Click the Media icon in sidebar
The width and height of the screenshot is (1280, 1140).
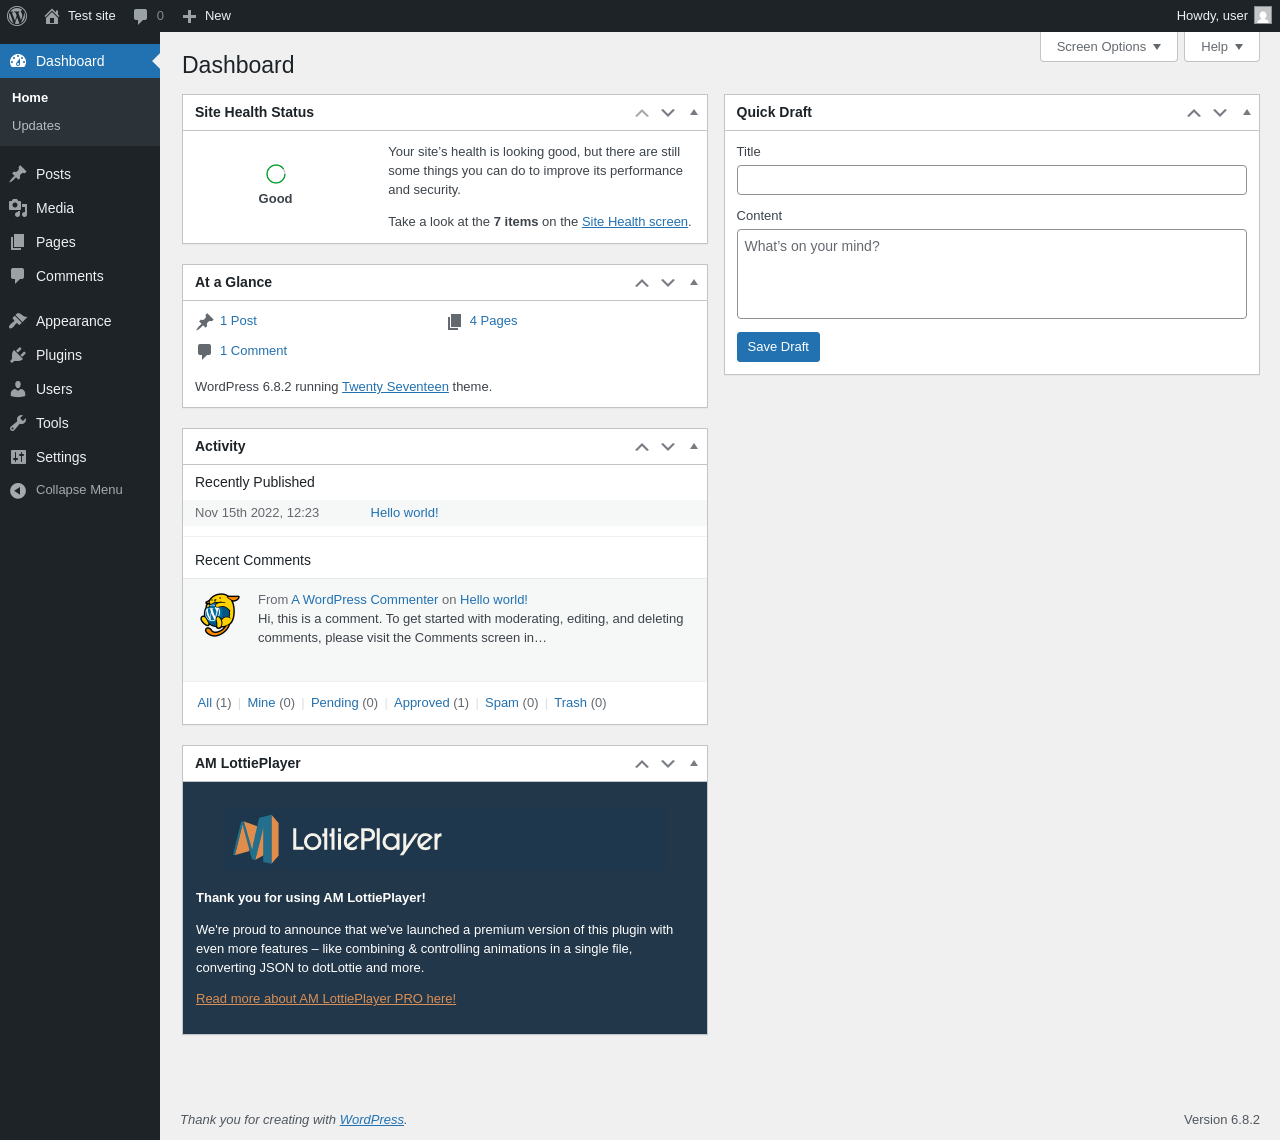coord(18,208)
